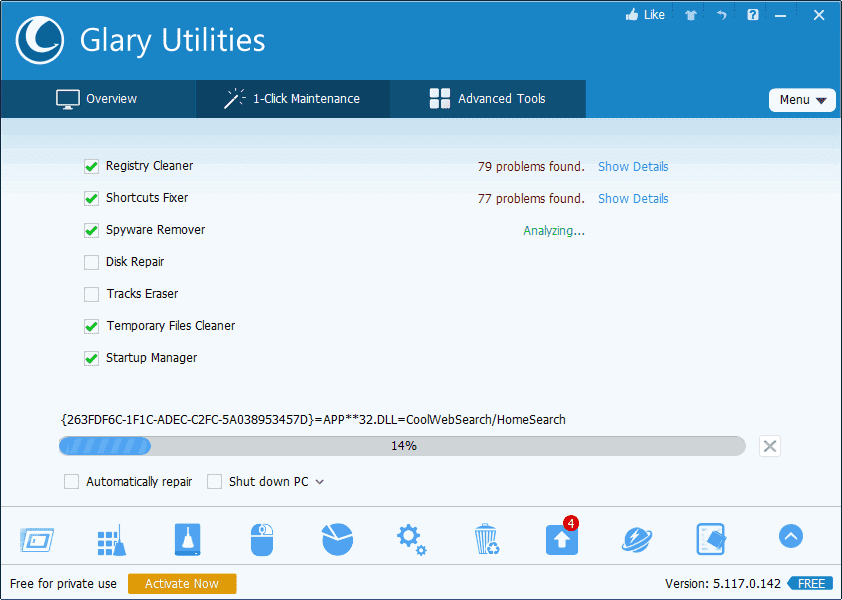Minimize the Glary Utilities window
Image resolution: width=842 pixels, height=600 pixels.
[780, 16]
